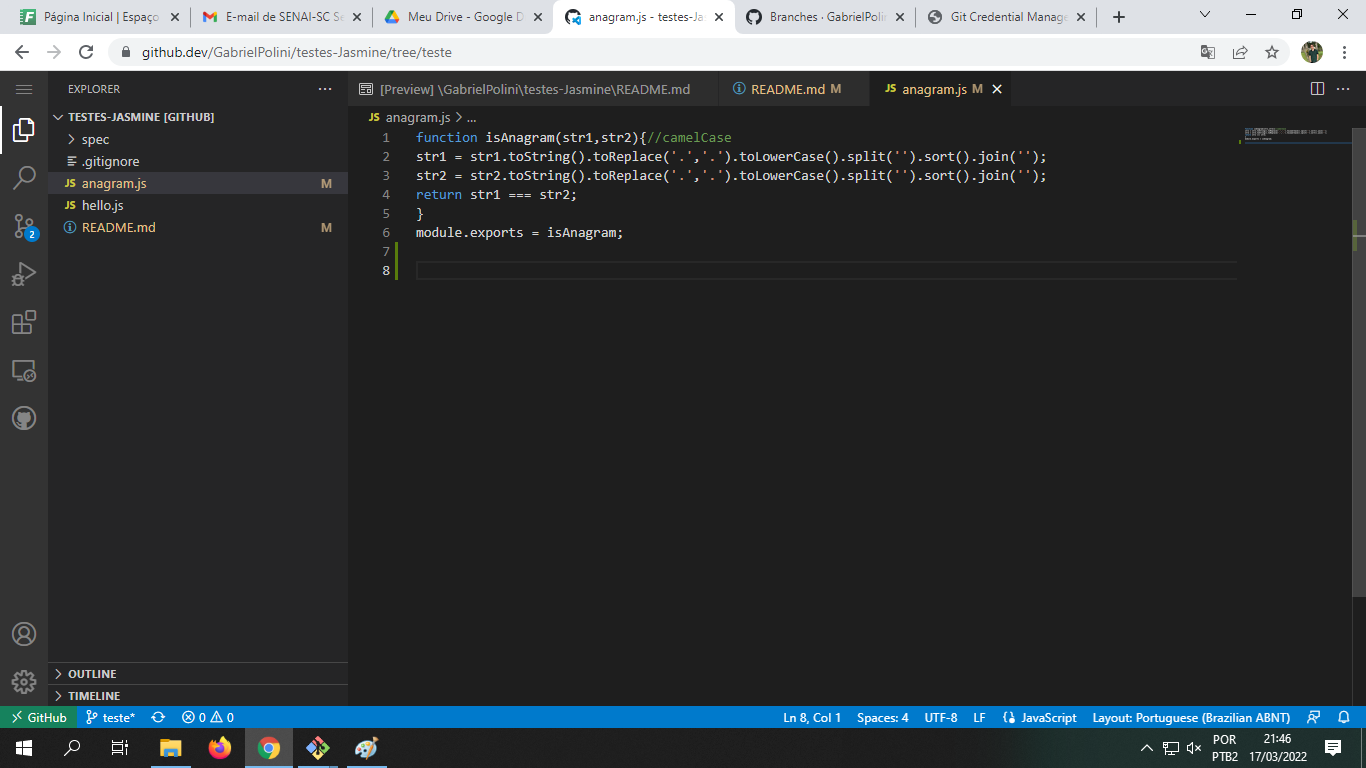Collapse the TESTES-JASMINE [GITHUB] folder section
The height and width of the screenshot is (768, 1366).
point(198,117)
